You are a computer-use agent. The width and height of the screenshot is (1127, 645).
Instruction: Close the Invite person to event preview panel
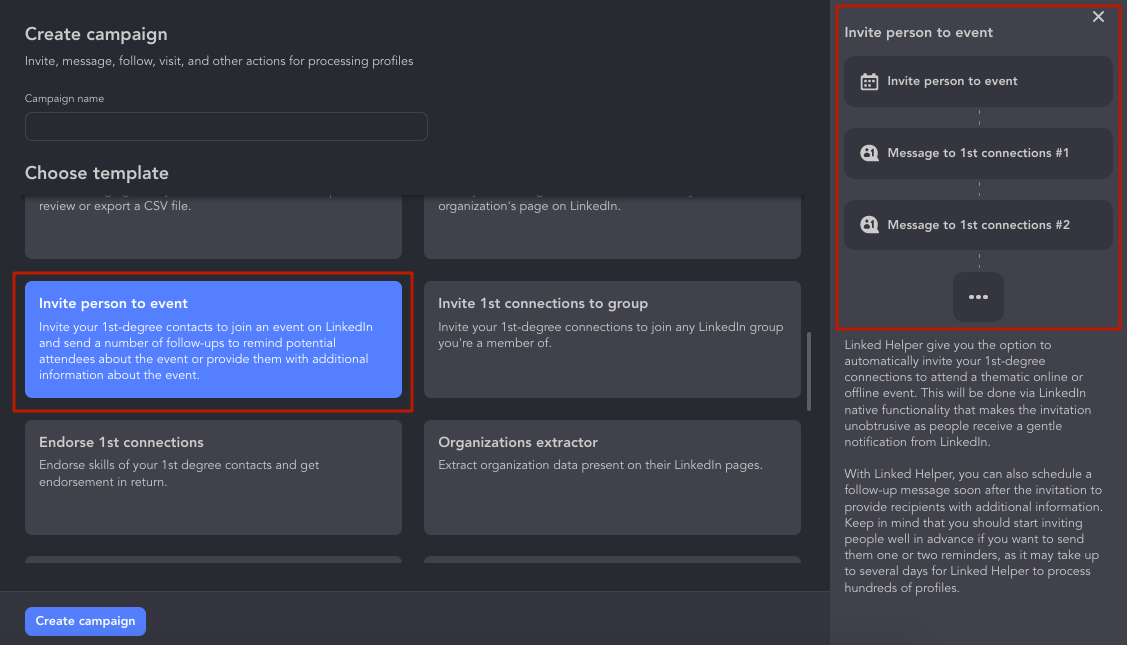coord(1098,16)
